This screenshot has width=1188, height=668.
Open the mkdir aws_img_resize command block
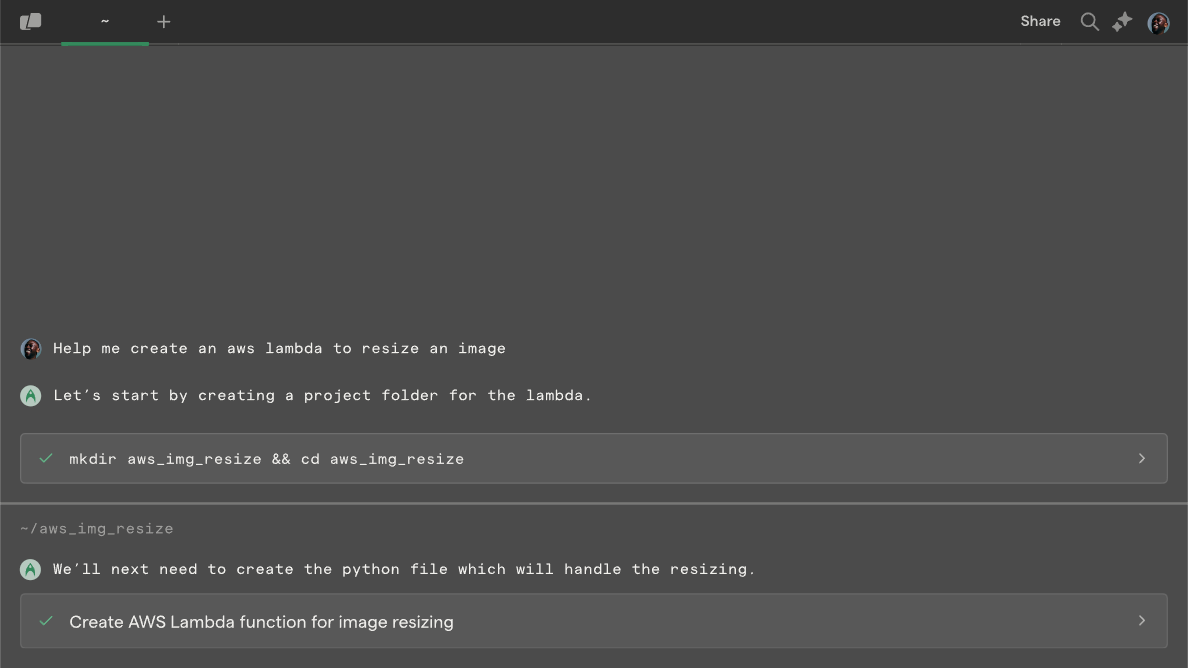[x=593, y=458]
